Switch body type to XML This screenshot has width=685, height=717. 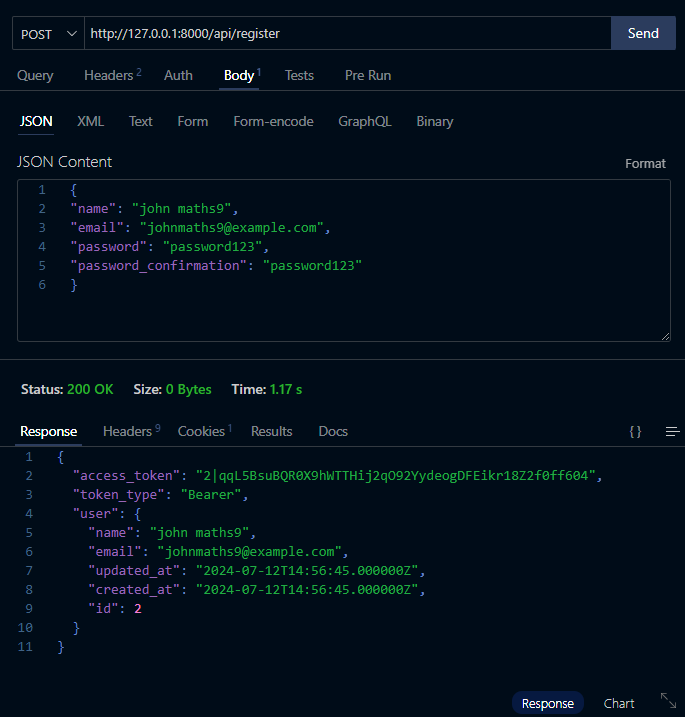(x=90, y=121)
